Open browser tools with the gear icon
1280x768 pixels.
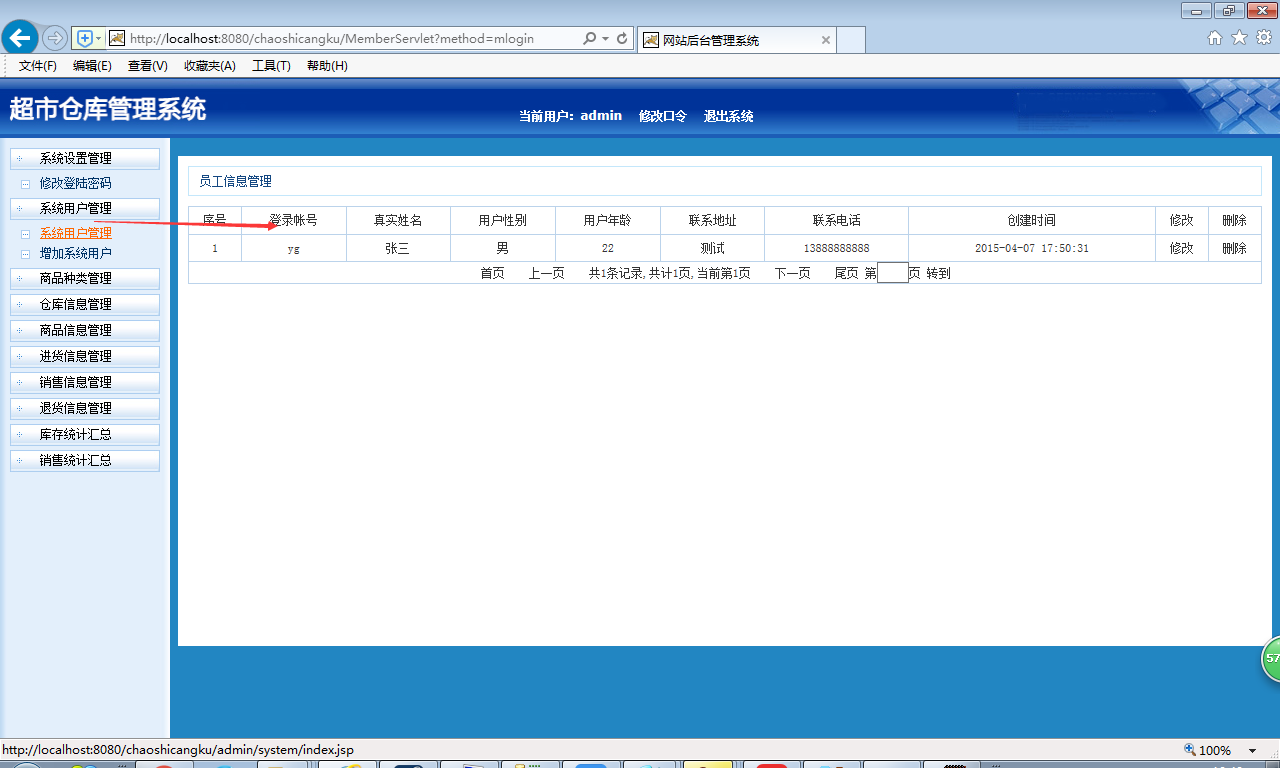click(1264, 38)
